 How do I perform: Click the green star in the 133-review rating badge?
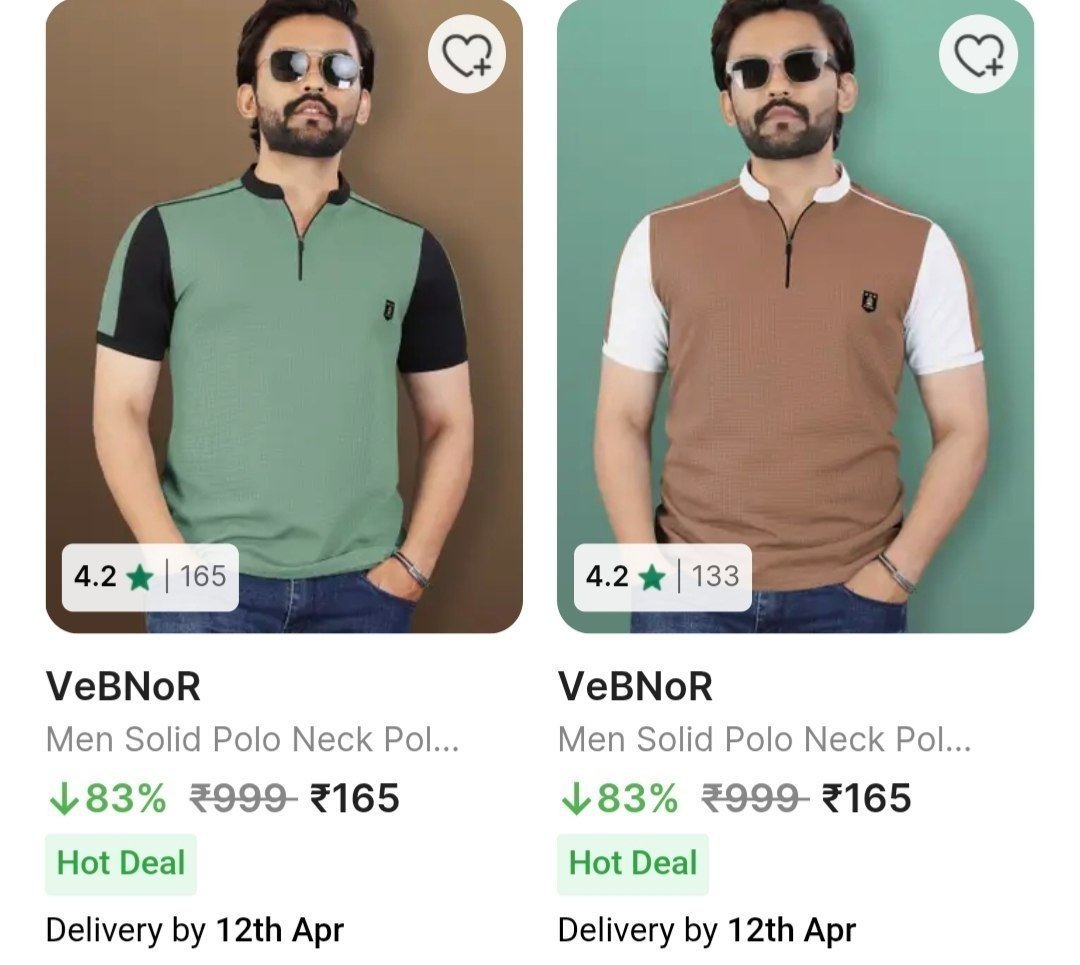tap(651, 578)
